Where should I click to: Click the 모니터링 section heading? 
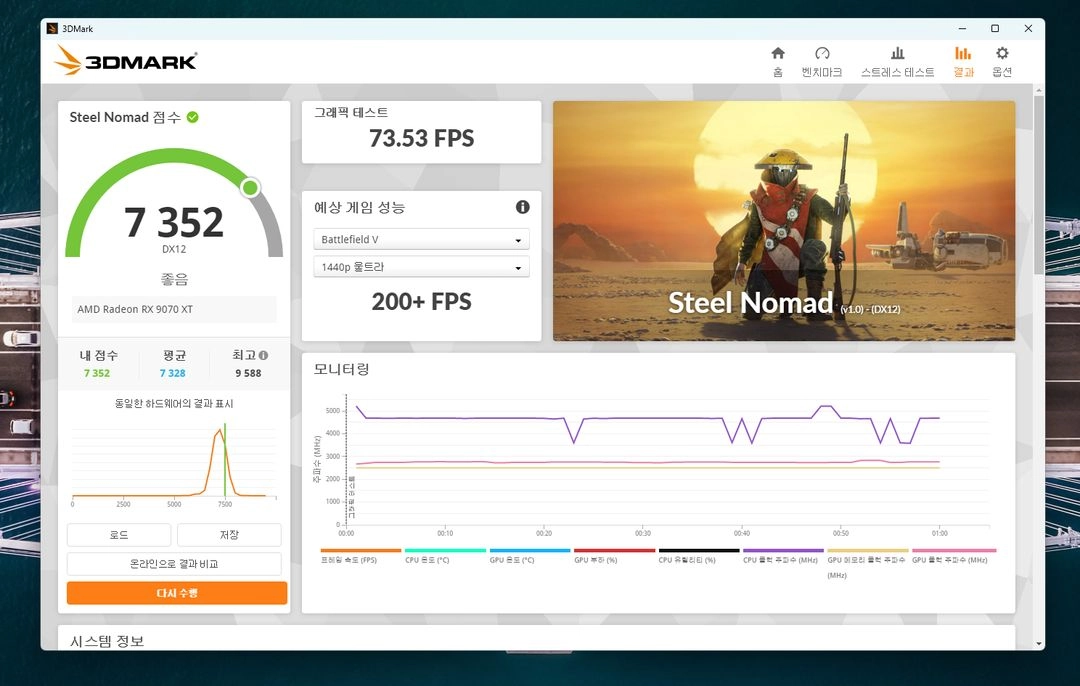[342, 369]
